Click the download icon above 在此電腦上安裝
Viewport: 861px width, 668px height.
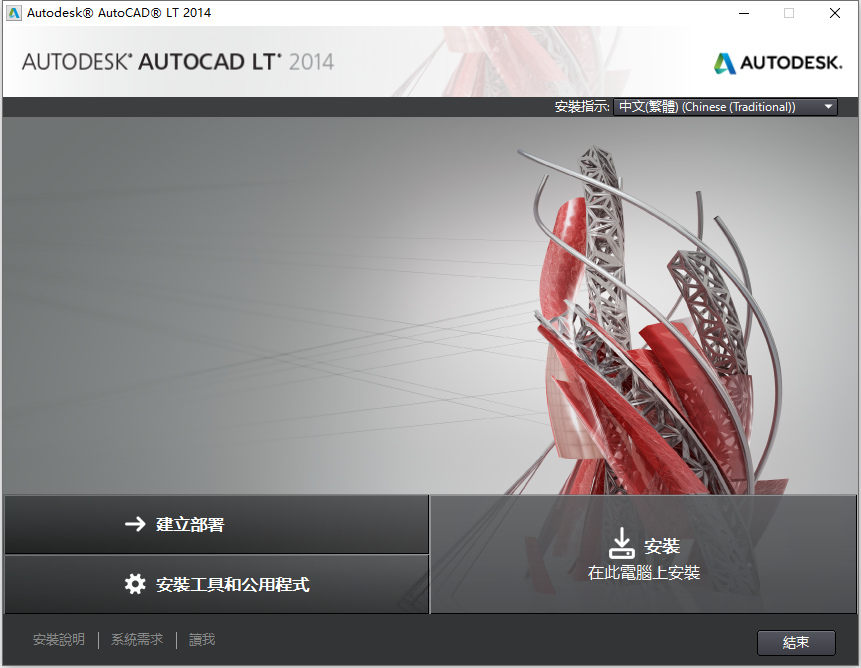click(x=622, y=543)
